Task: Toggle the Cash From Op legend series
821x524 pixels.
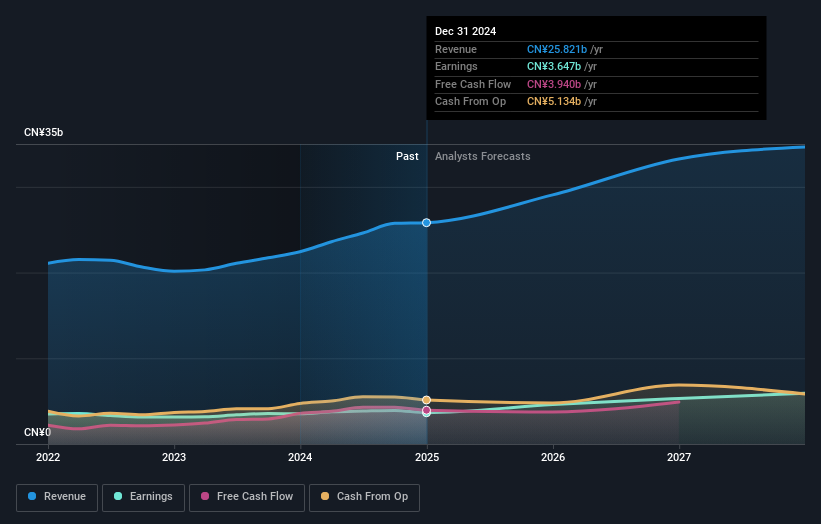Action: 364,497
